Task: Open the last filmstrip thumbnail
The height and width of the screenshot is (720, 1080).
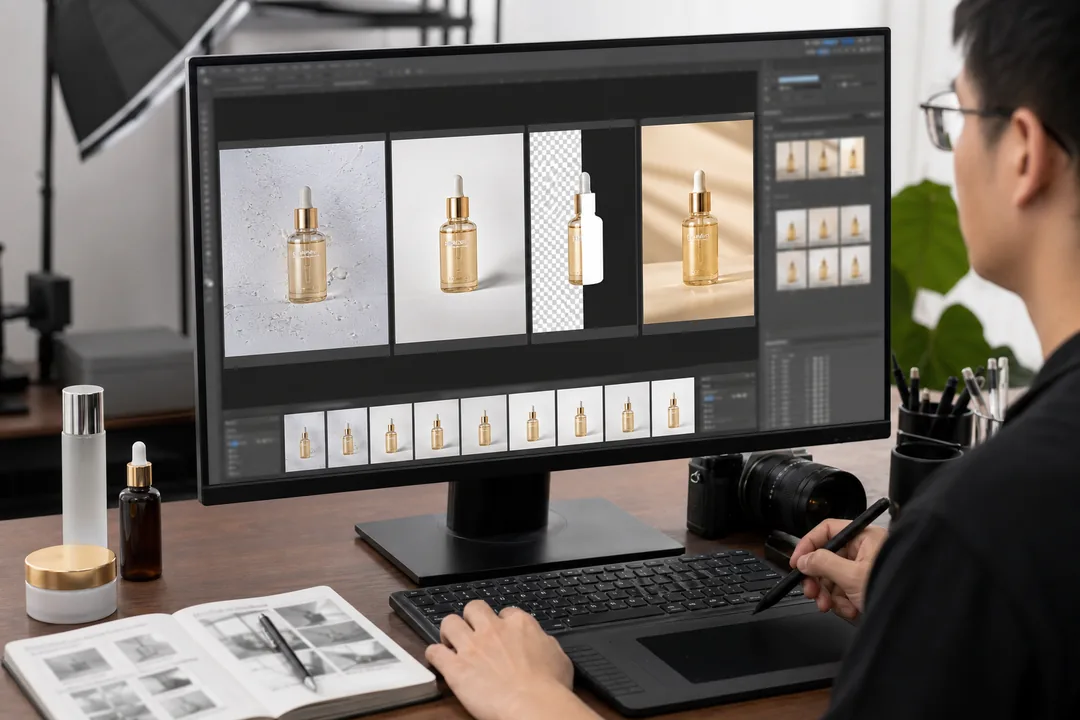Action: [x=673, y=408]
